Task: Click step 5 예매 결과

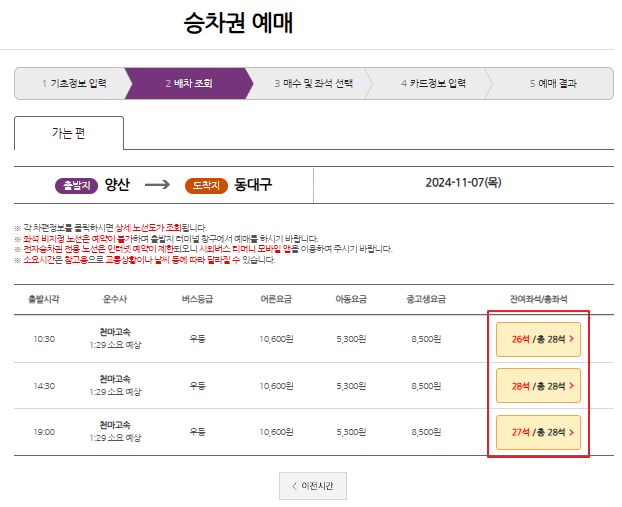Action: coord(553,83)
